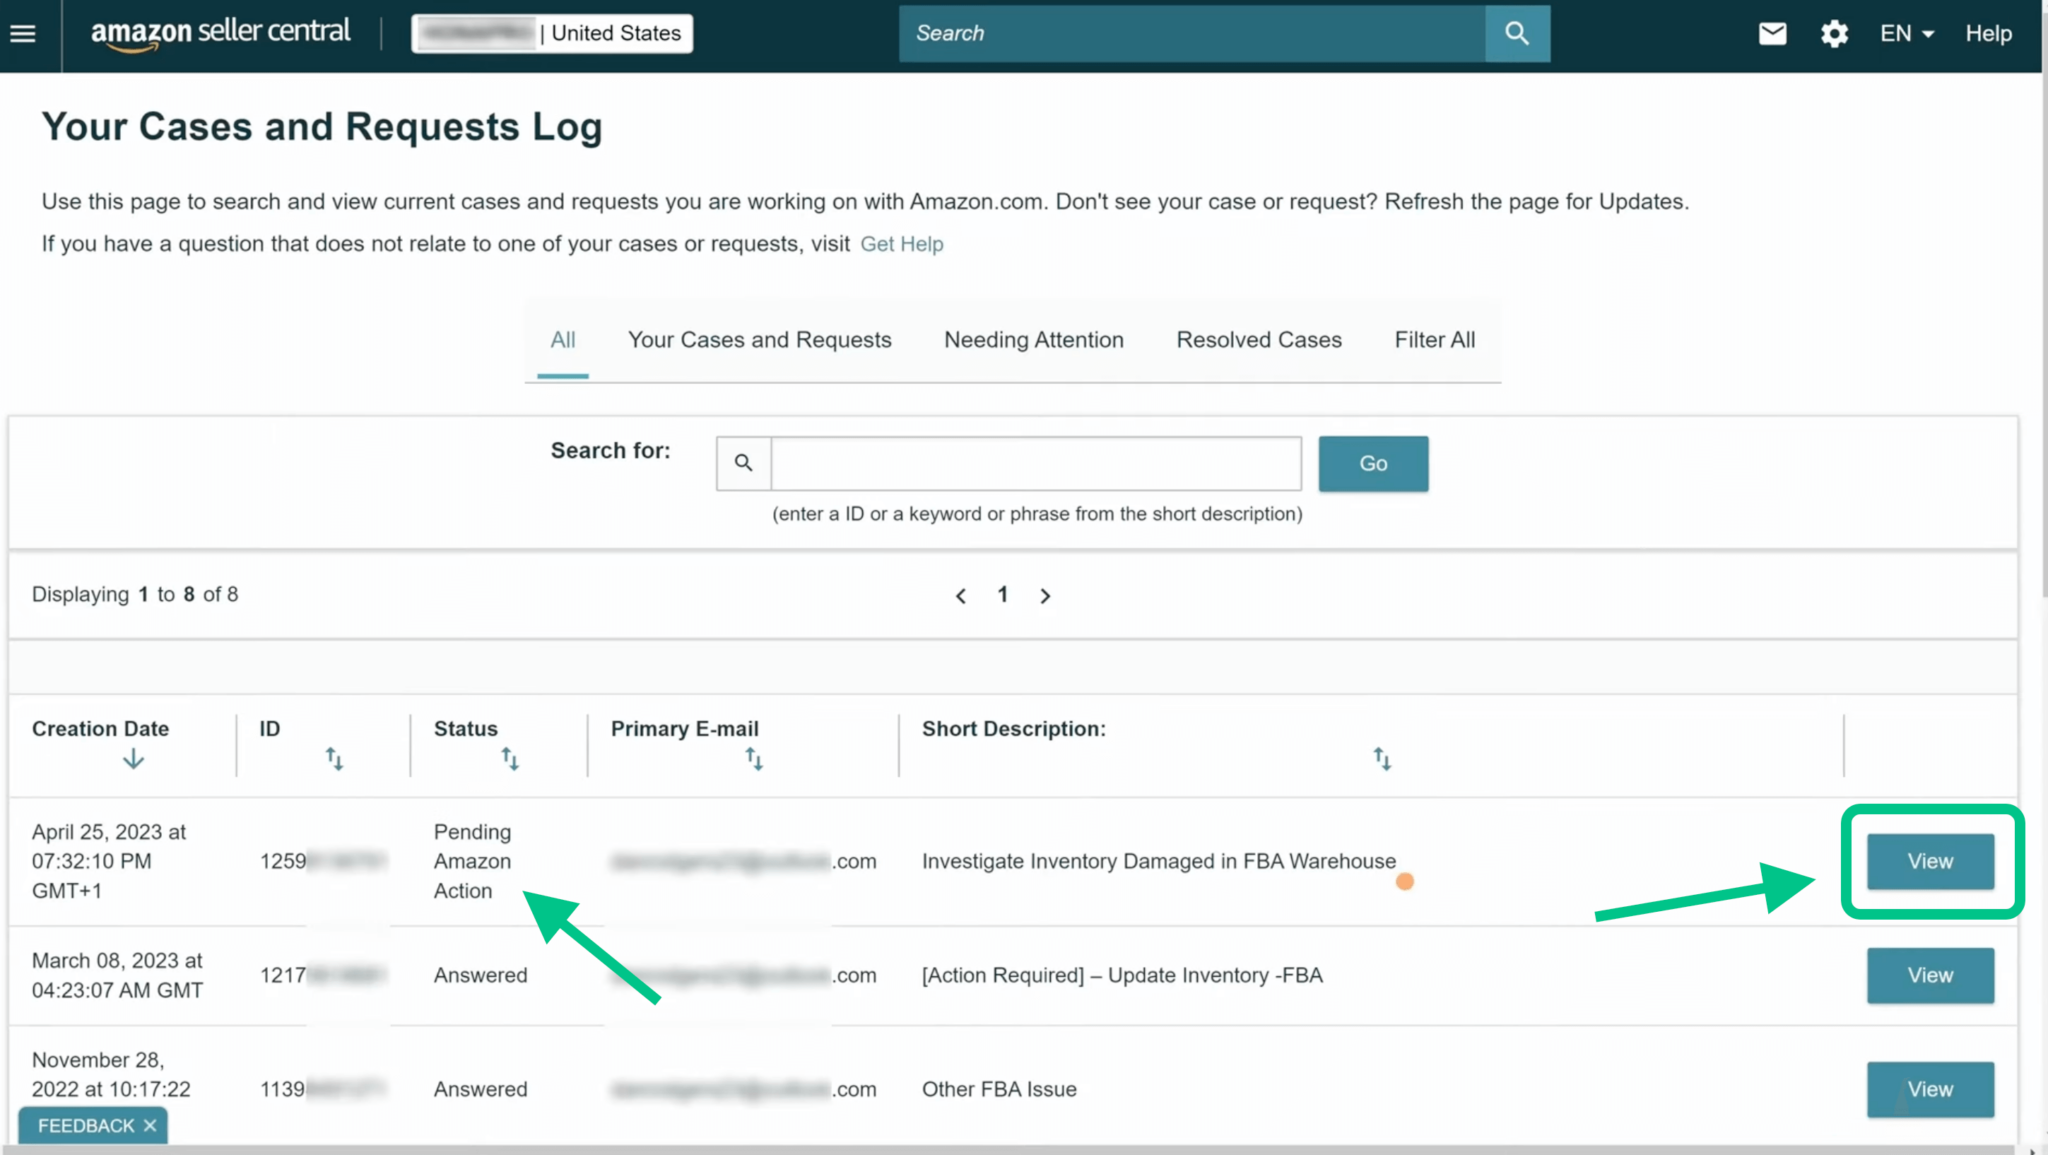Go to the next page with the right chevron
Viewport: 2048px width, 1155px height.
[1045, 595]
